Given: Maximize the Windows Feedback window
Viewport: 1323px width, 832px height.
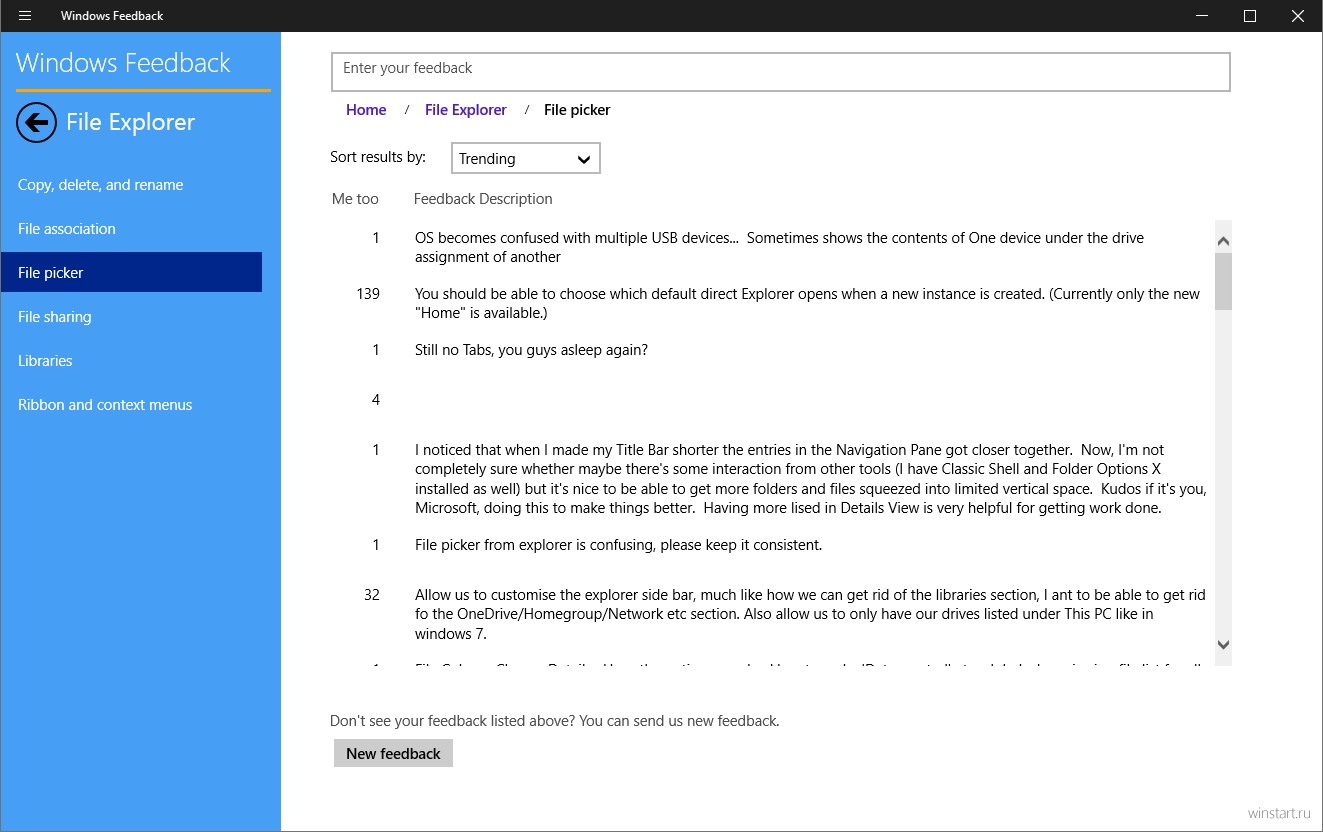Looking at the screenshot, I should 1250,16.
